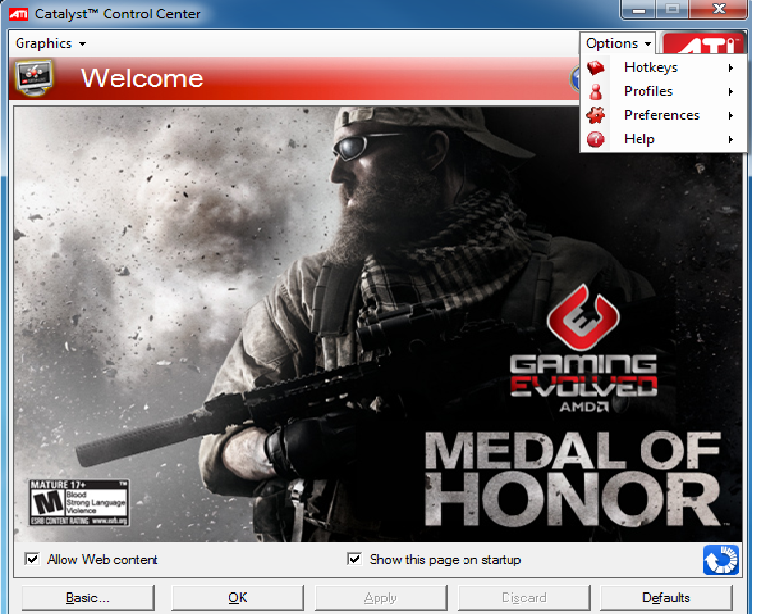Click the Apply button

(381, 598)
